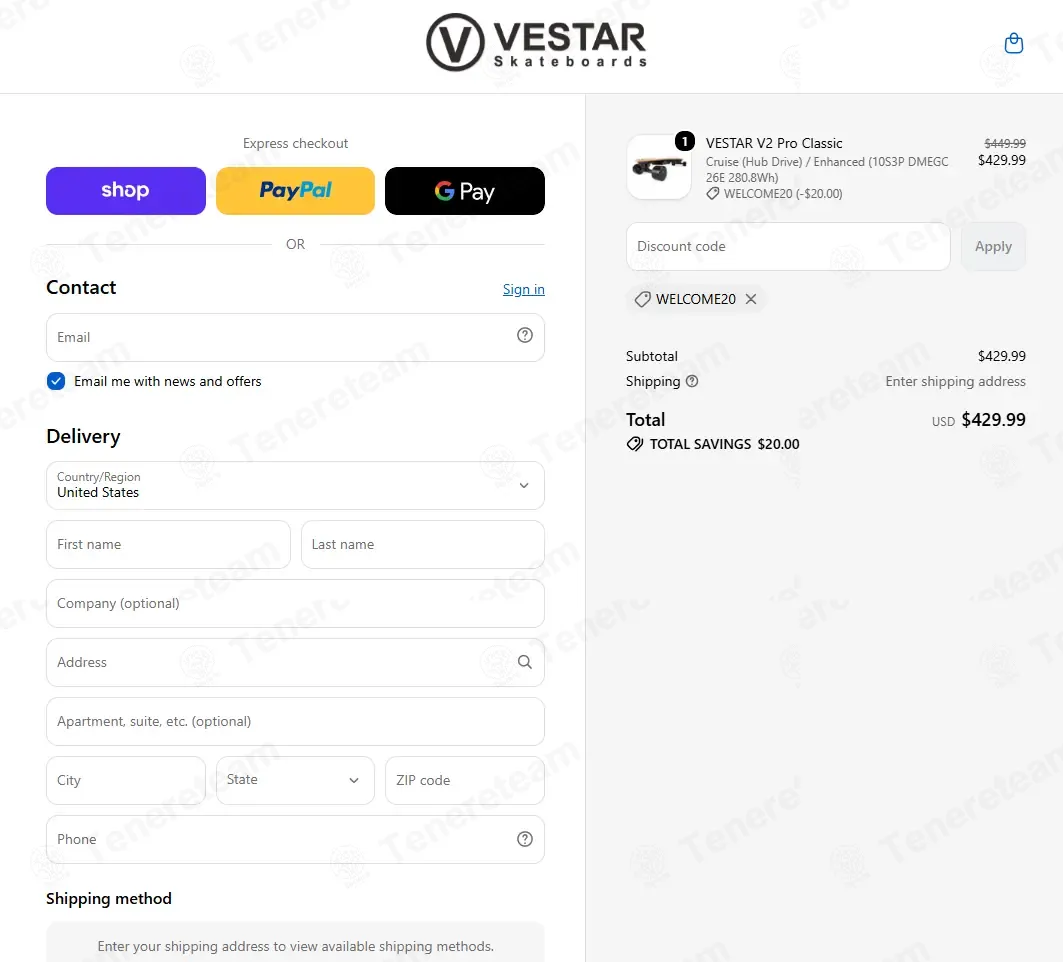Focus the Phone input field
Image resolution: width=1063 pixels, height=962 pixels.
[x=295, y=839]
